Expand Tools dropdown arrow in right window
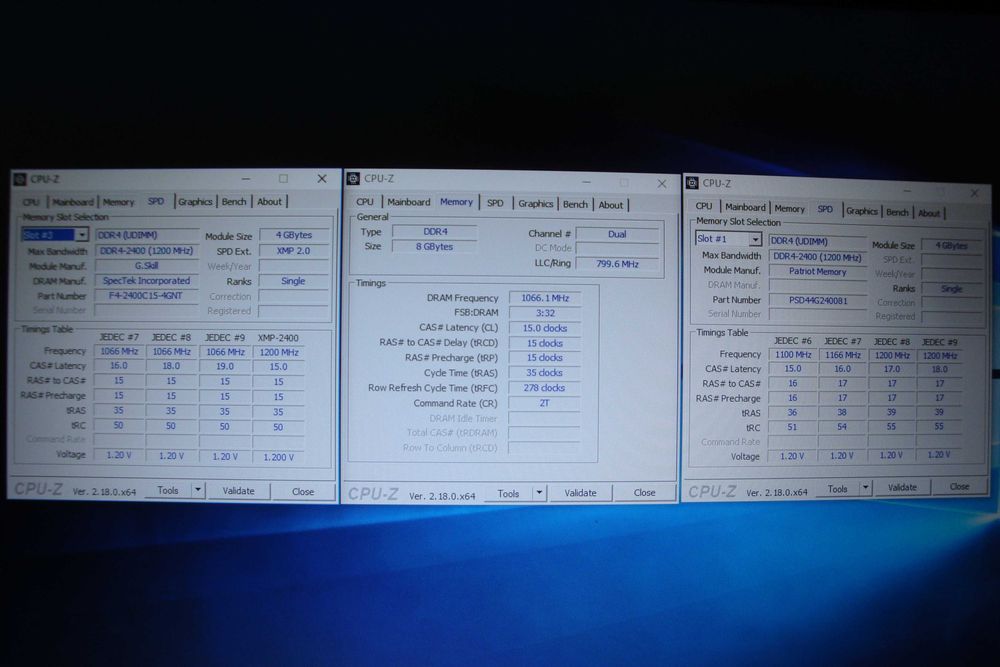This screenshot has width=1000, height=667. pyautogui.click(x=865, y=488)
